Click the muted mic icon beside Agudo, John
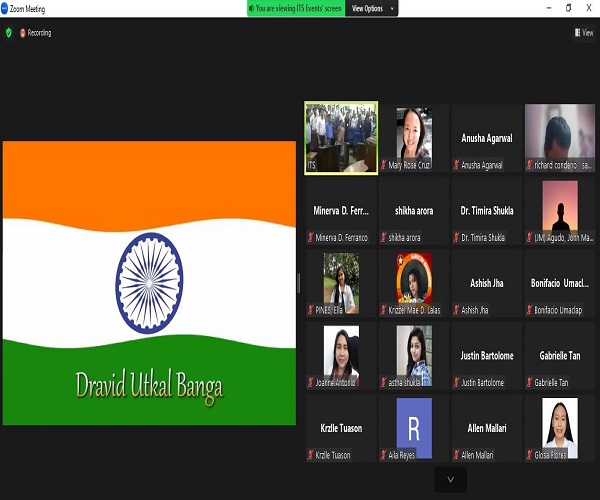This screenshot has height=500, width=600. coord(529,238)
